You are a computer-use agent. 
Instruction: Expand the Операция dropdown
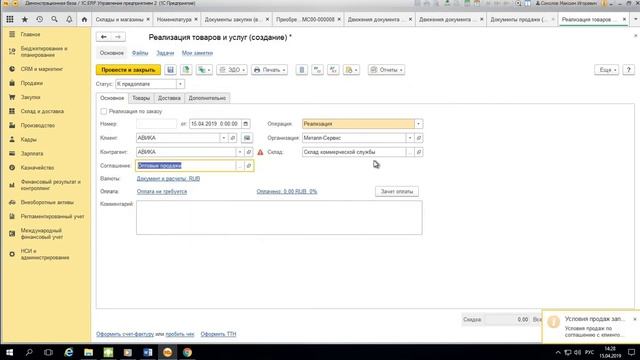[418, 124]
